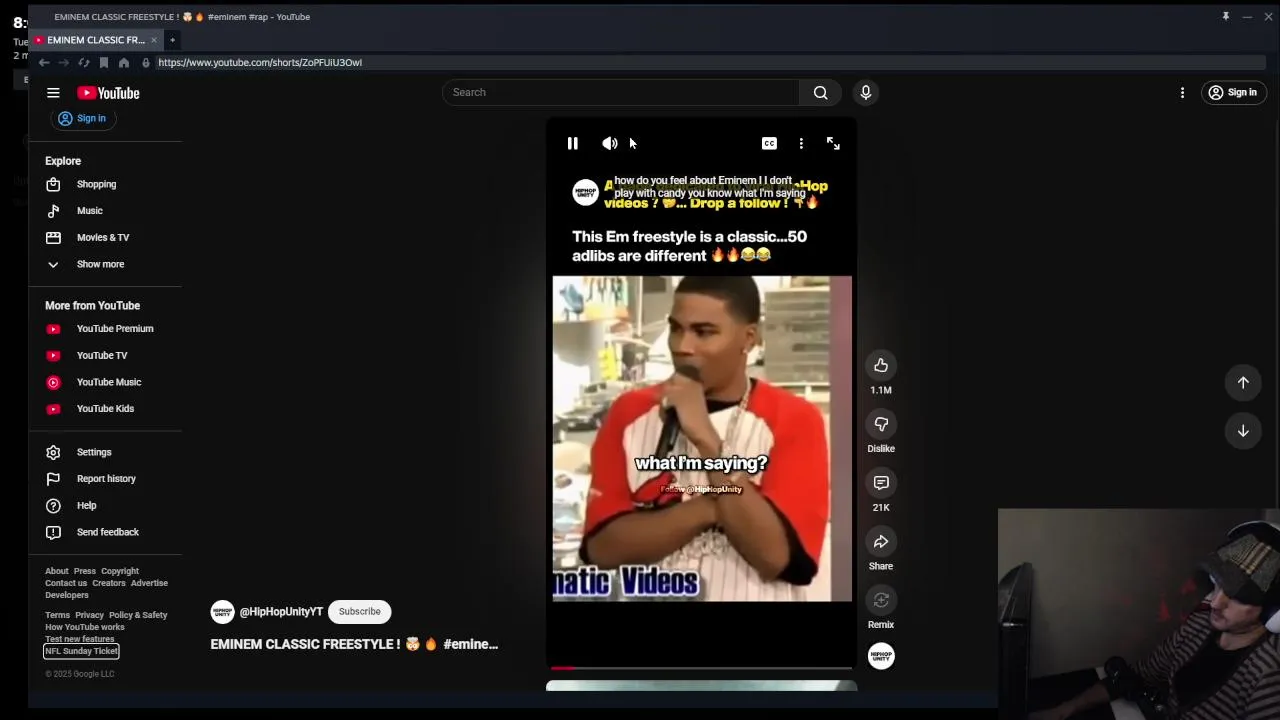
Task: Open YouTube settings three-dot menu at top right
Action: (x=1182, y=92)
